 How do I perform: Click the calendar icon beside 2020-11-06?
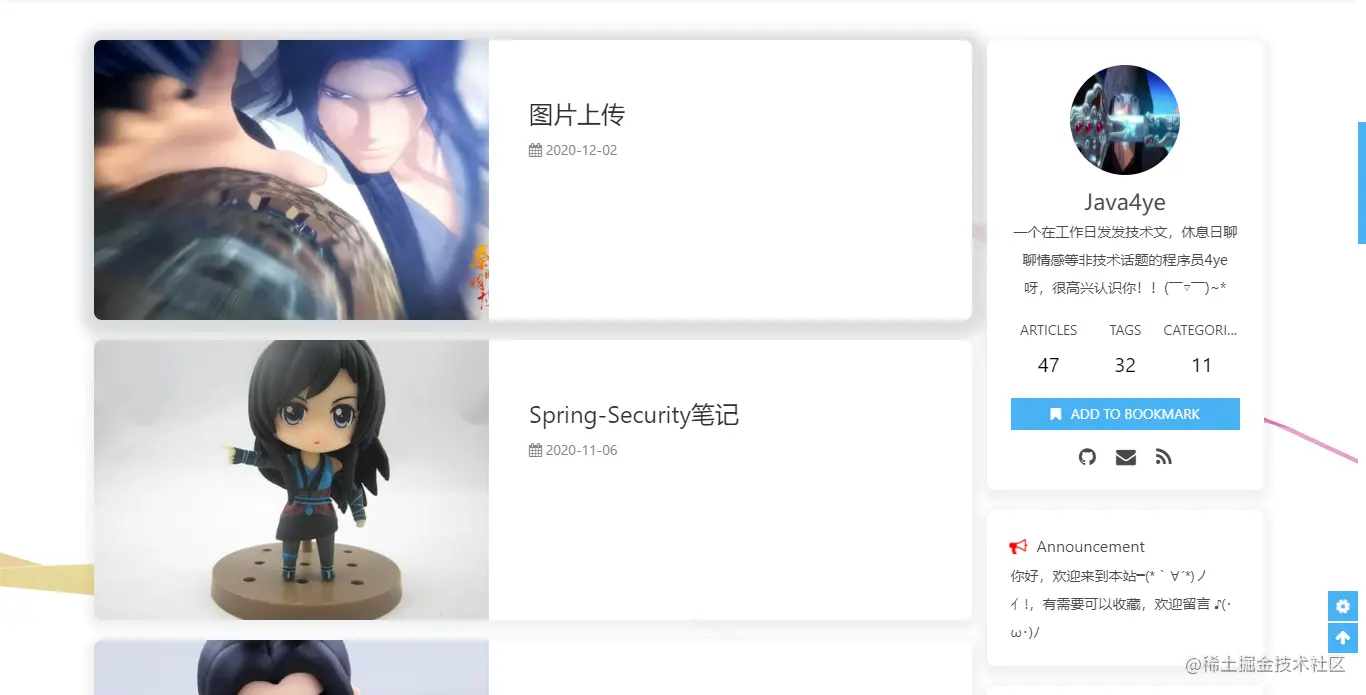point(535,451)
